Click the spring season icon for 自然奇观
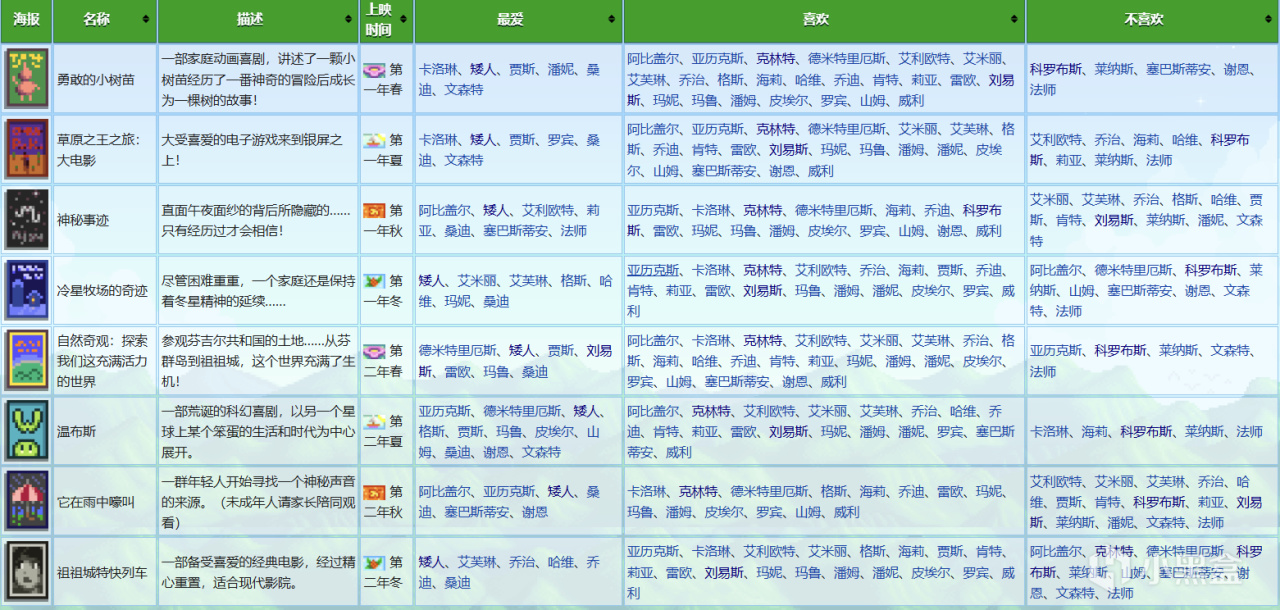This screenshot has height=610, width=1280. point(374,351)
